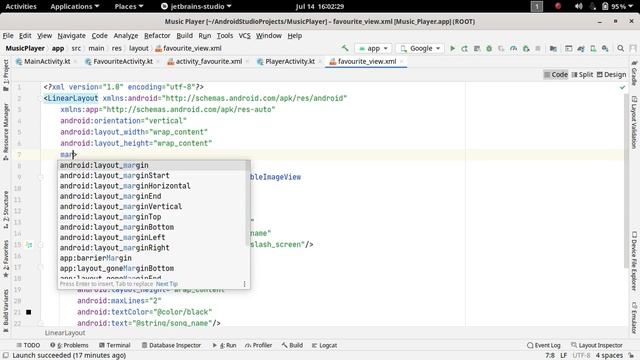Viewport: 640px width, 360px height.
Task: Open the Navigate menu
Action: tap(71, 36)
